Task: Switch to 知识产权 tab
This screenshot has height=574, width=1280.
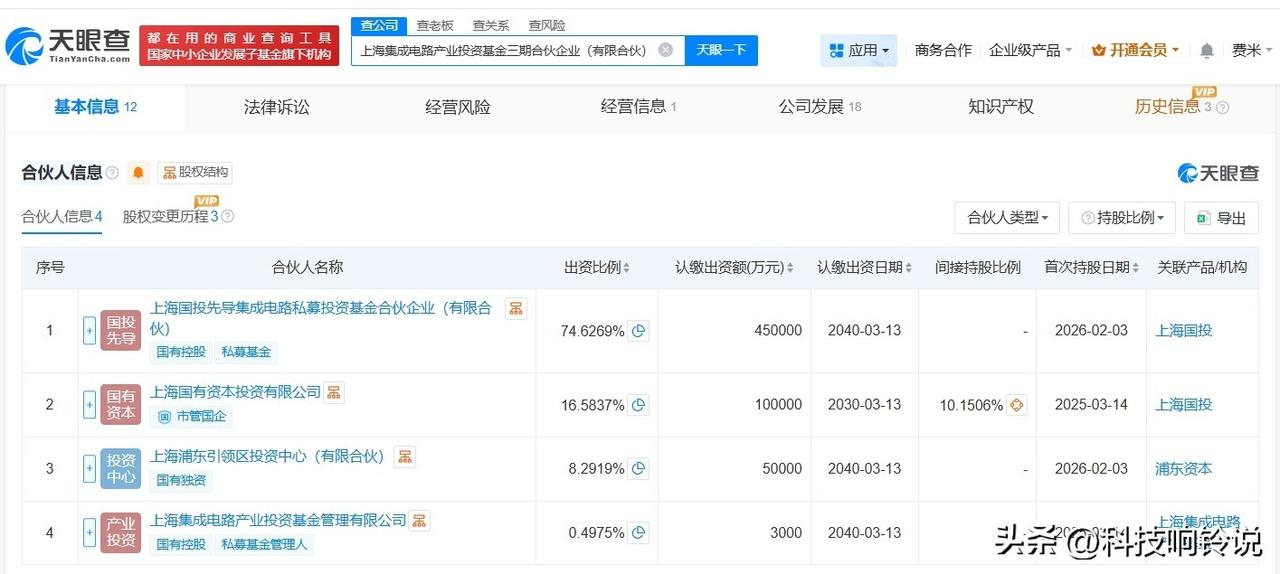Action: point(1001,107)
